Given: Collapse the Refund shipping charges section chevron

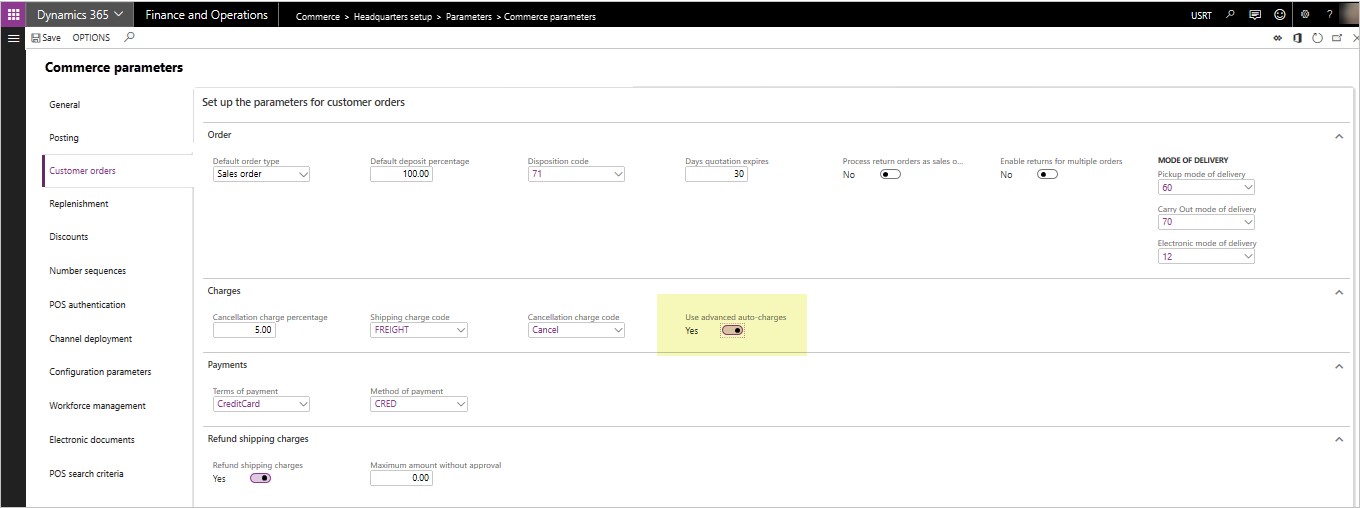Looking at the screenshot, I should point(1340,440).
